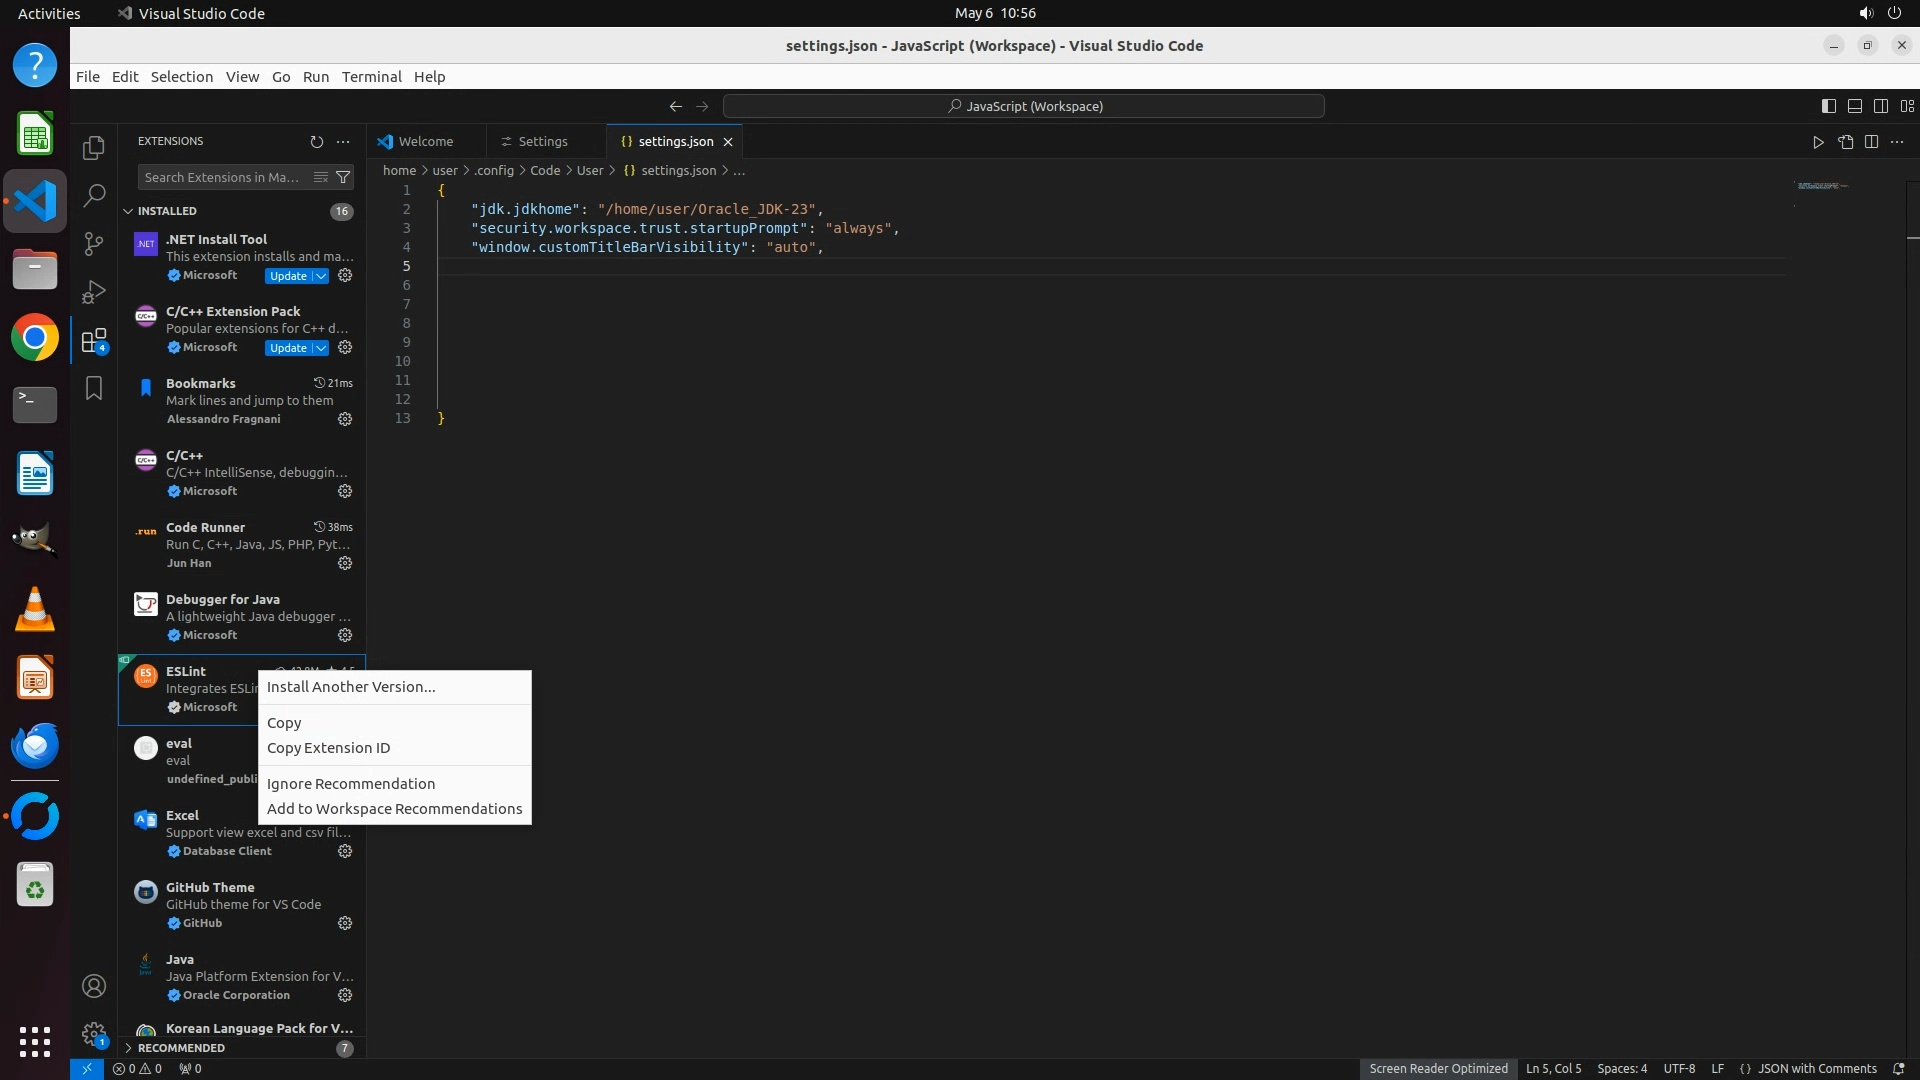
Task: Toggle the primary side bar layout icon
Action: [1828, 106]
